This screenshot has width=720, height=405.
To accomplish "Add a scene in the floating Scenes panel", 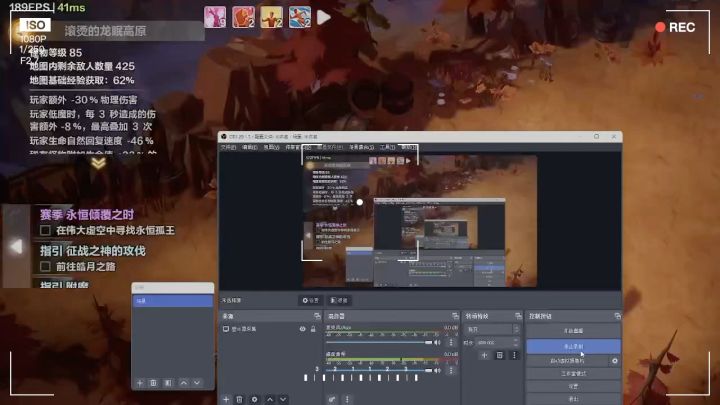I will coord(140,382).
